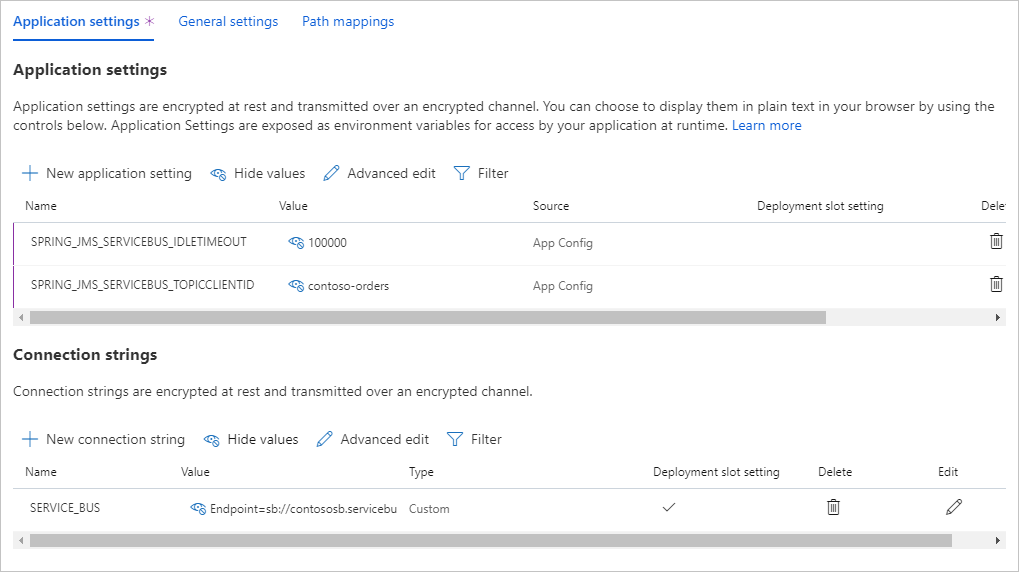
Task: Toggle visibility of the contoso-orders value
Action: 296,285
